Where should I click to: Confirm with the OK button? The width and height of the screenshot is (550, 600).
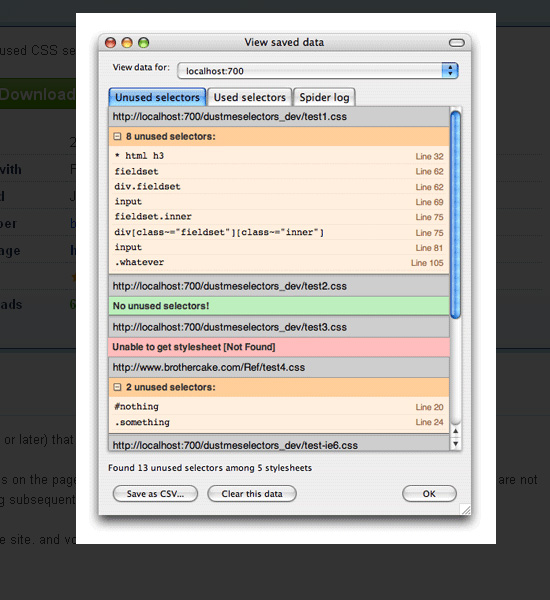[x=429, y=494]
